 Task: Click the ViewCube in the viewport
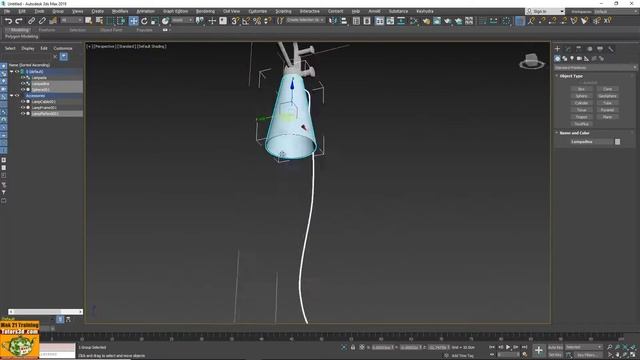531,62
